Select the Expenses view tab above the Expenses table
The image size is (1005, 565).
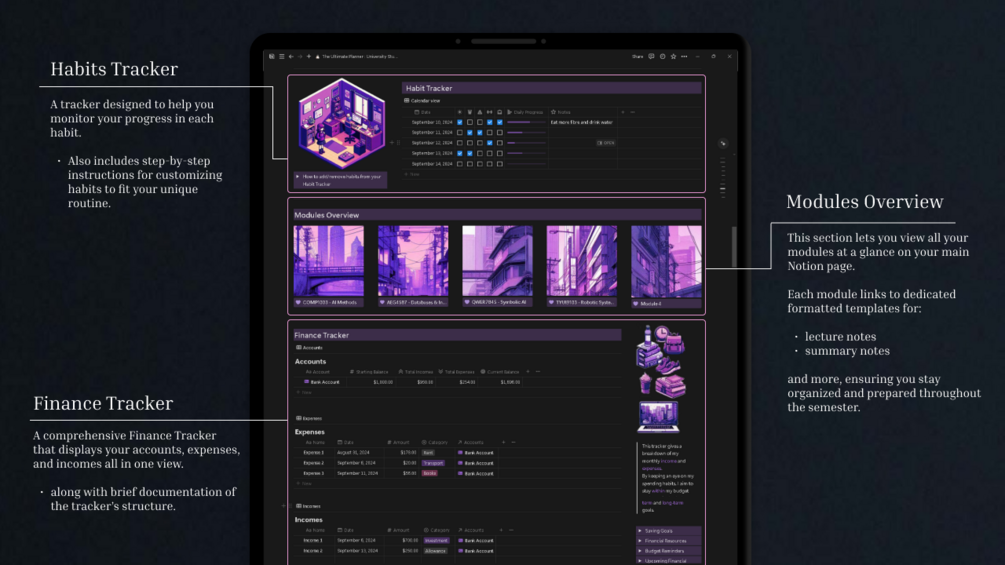[x=309, y=418]
